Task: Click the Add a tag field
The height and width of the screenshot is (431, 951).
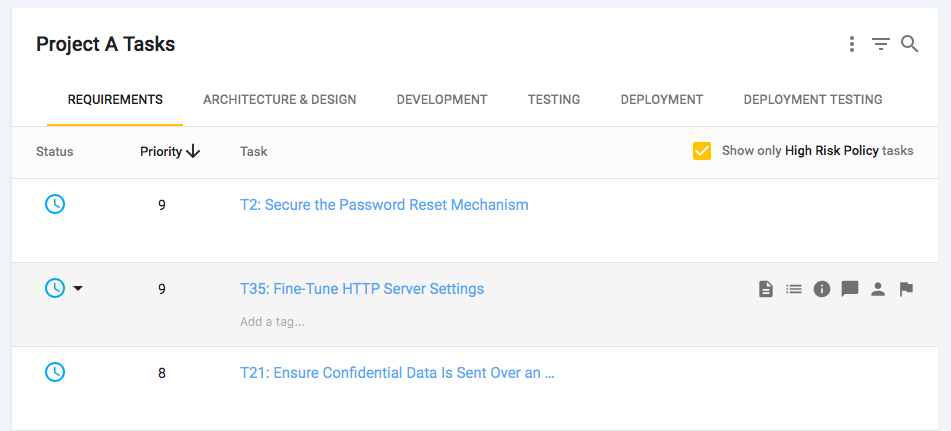Action: (x=272, y=322)
